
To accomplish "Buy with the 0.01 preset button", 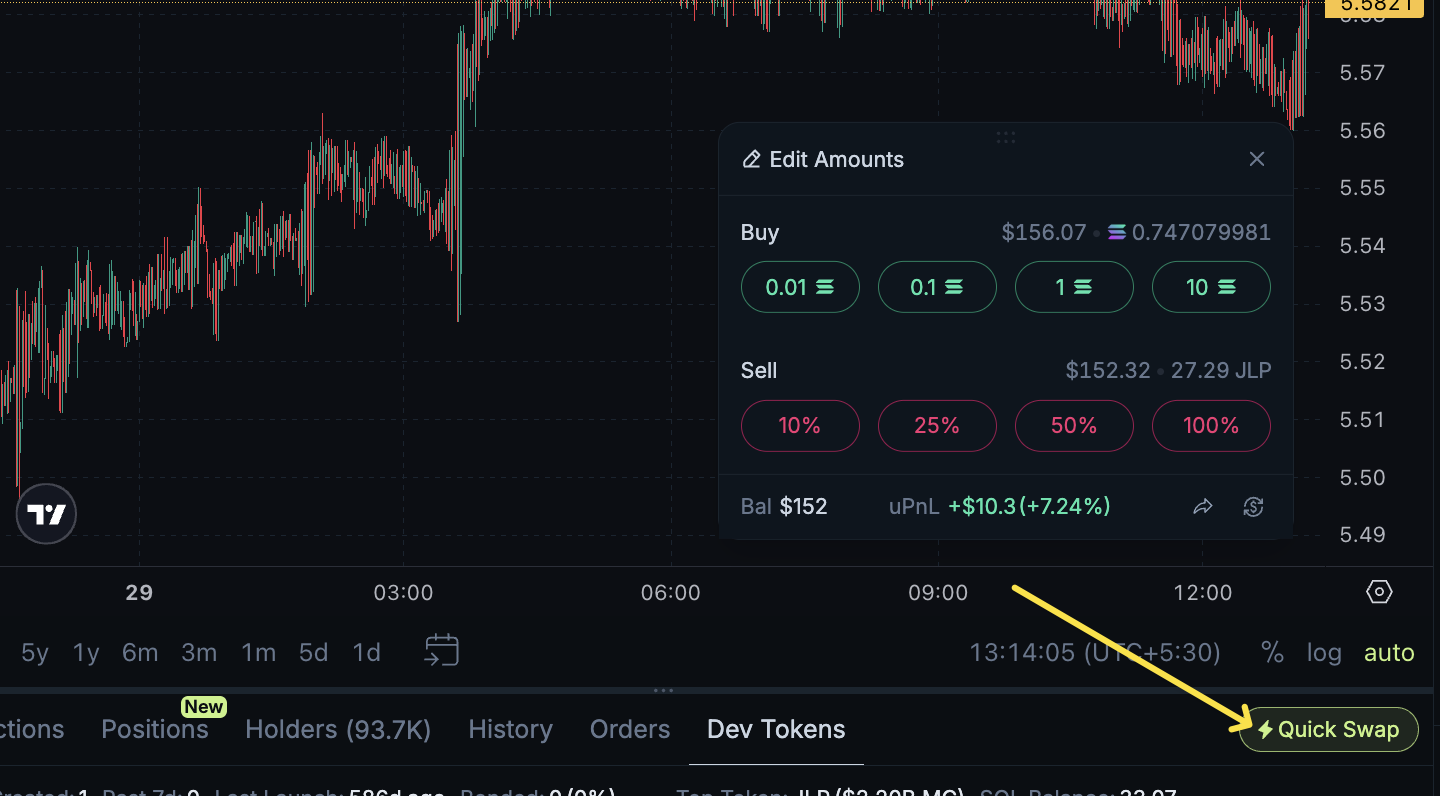I will click(800, 286).
